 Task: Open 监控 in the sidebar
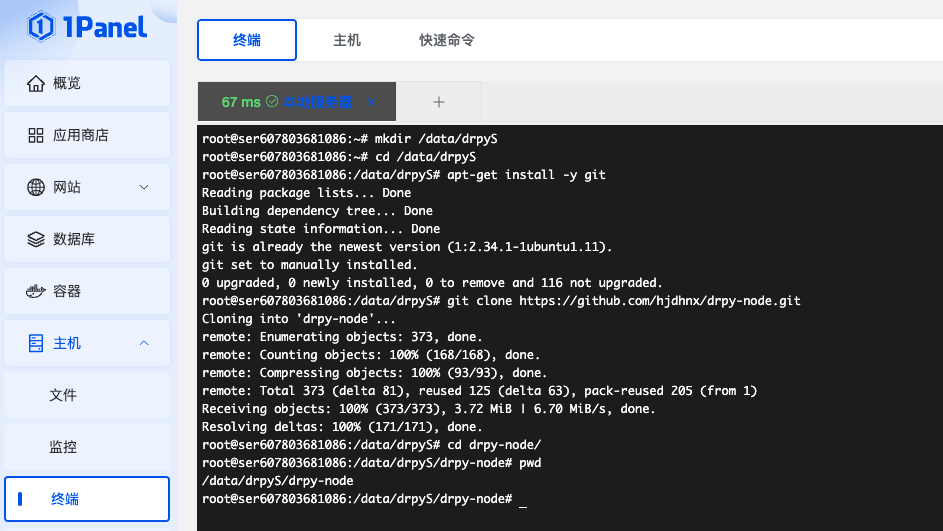pos(63,447)
